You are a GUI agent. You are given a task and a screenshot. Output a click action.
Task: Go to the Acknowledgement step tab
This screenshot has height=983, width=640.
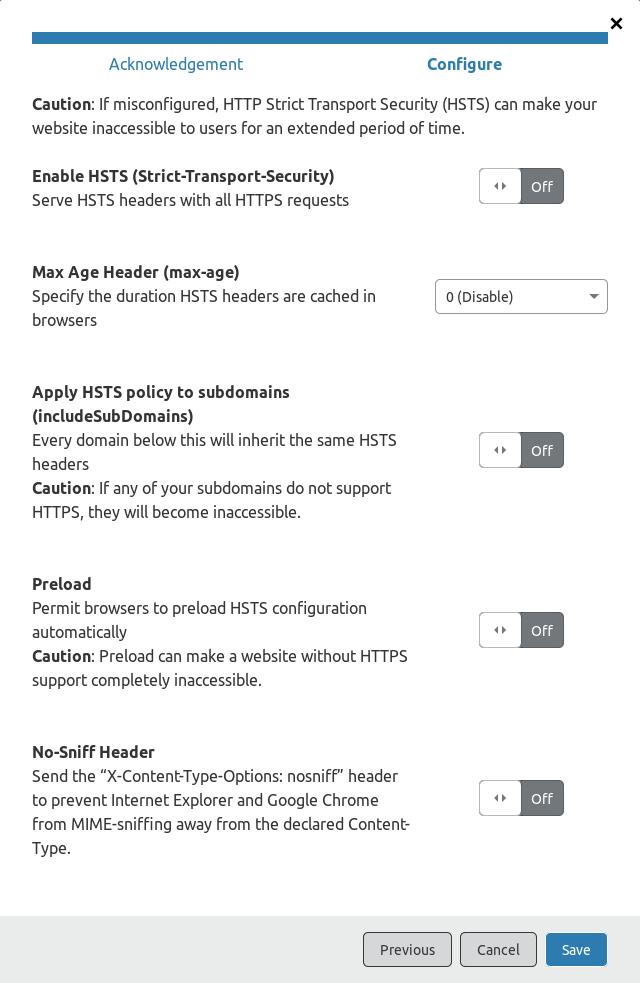176,64
